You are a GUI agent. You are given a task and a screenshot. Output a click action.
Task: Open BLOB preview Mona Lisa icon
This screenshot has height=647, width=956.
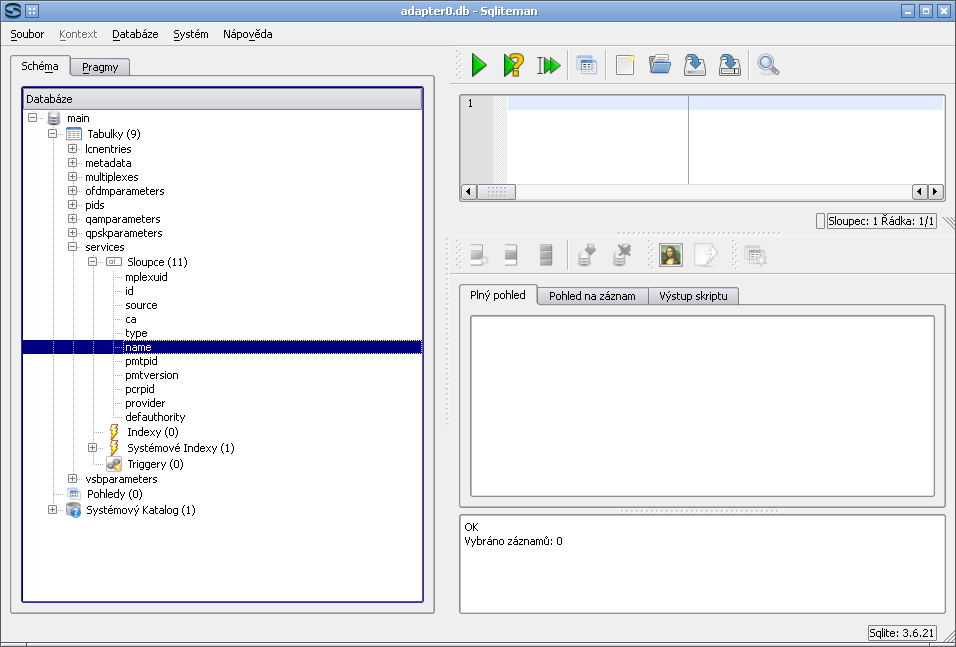671,255
